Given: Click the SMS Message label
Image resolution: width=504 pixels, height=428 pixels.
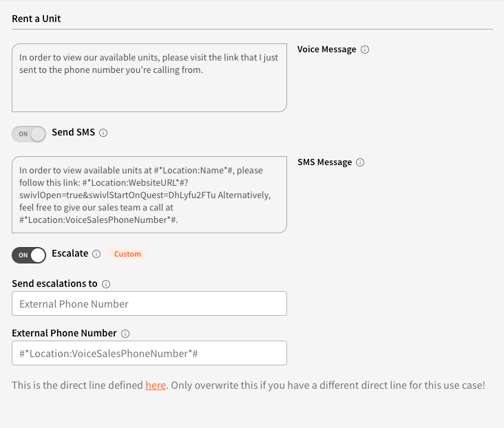Looking at the screenshot, I should pyautogui.click(x=325, y=162).
